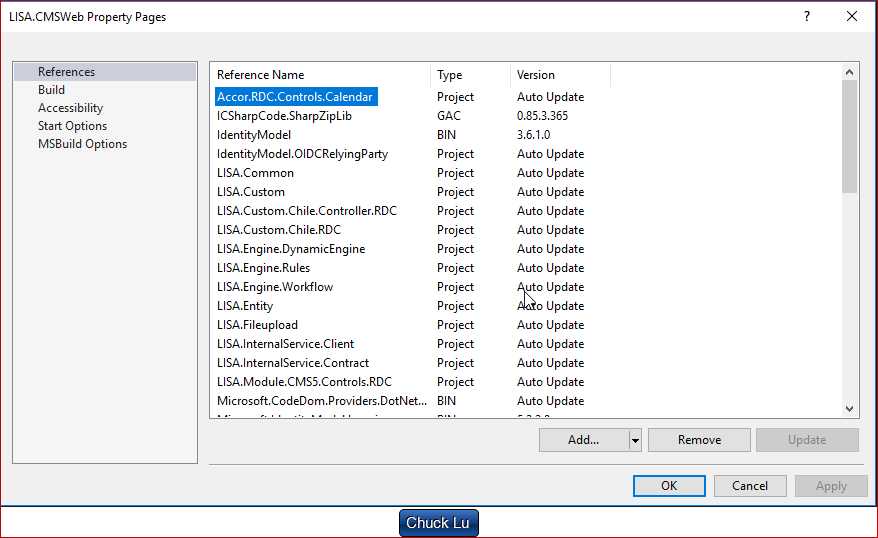Select the LISA.Custom reference
This screenshot has width=878, height=538.
(x=251, y=192)
